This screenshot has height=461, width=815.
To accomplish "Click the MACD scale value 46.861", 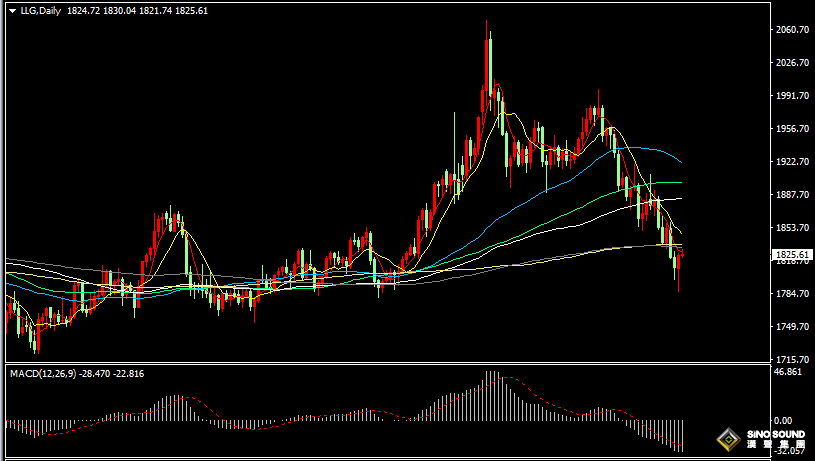I will [x=788, y=372].
